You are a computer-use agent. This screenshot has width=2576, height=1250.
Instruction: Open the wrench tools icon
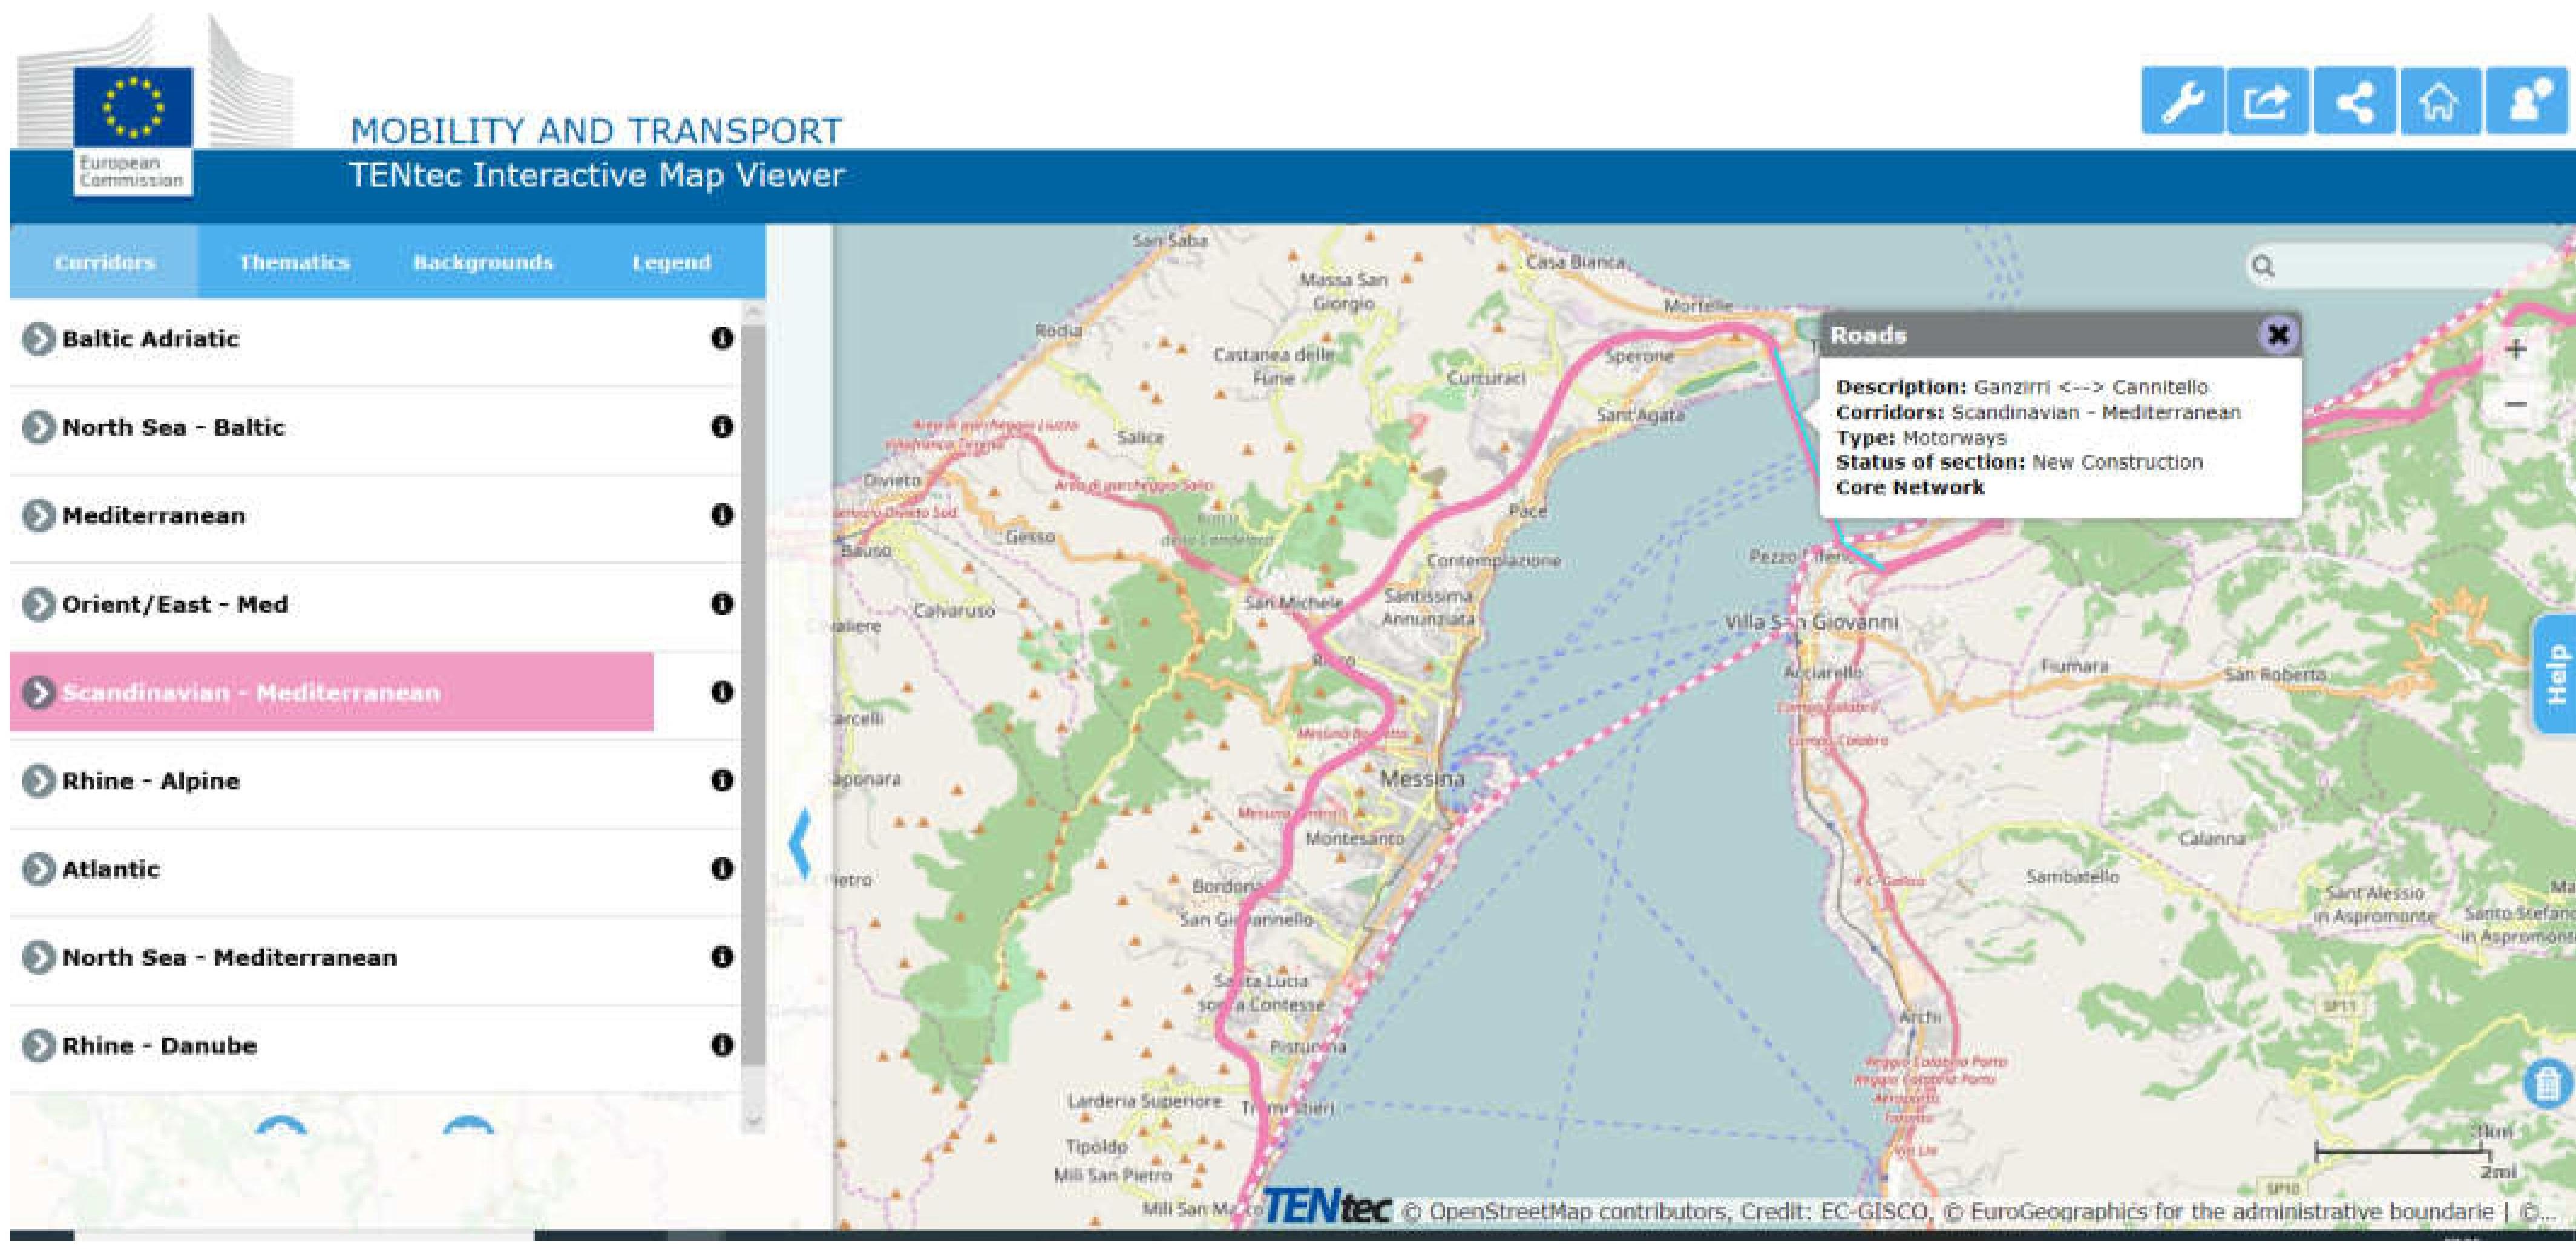(x=2182, y=101)
